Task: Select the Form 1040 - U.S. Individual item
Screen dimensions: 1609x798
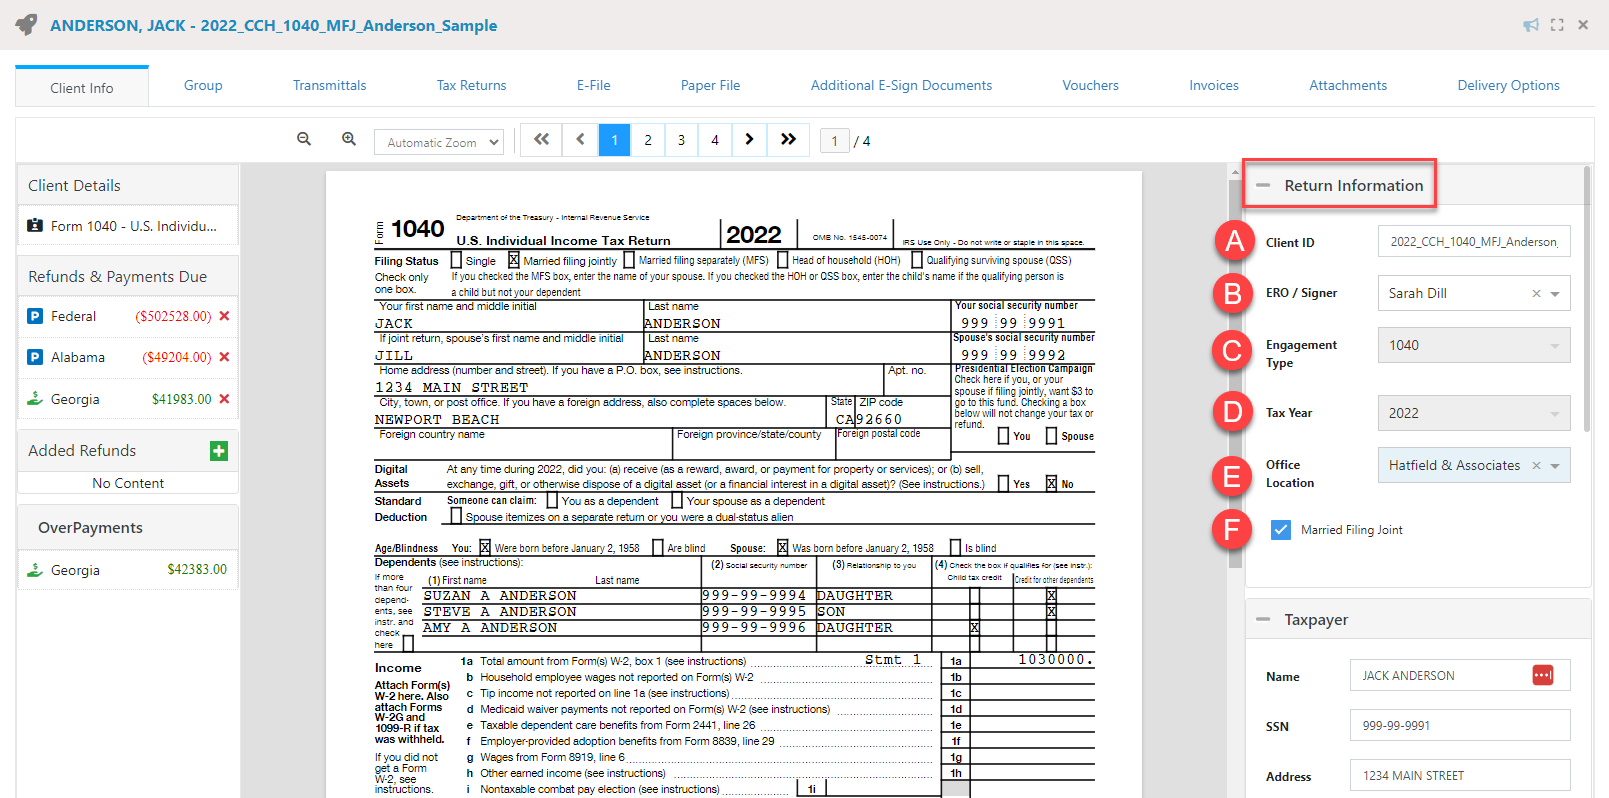Action: pos(128,226)
